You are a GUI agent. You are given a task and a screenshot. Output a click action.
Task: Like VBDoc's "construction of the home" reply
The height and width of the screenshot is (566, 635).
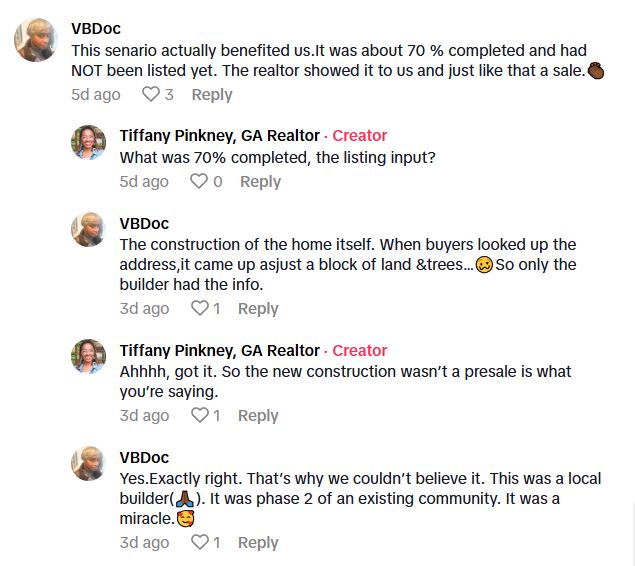point(199,308)
